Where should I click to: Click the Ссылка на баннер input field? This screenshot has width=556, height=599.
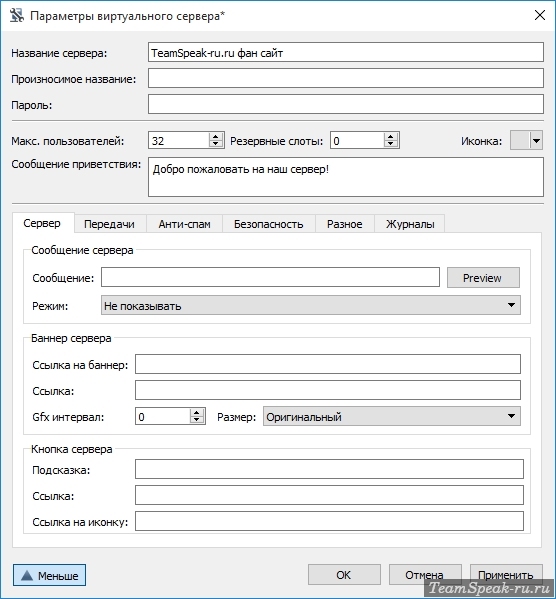(328, 364)
